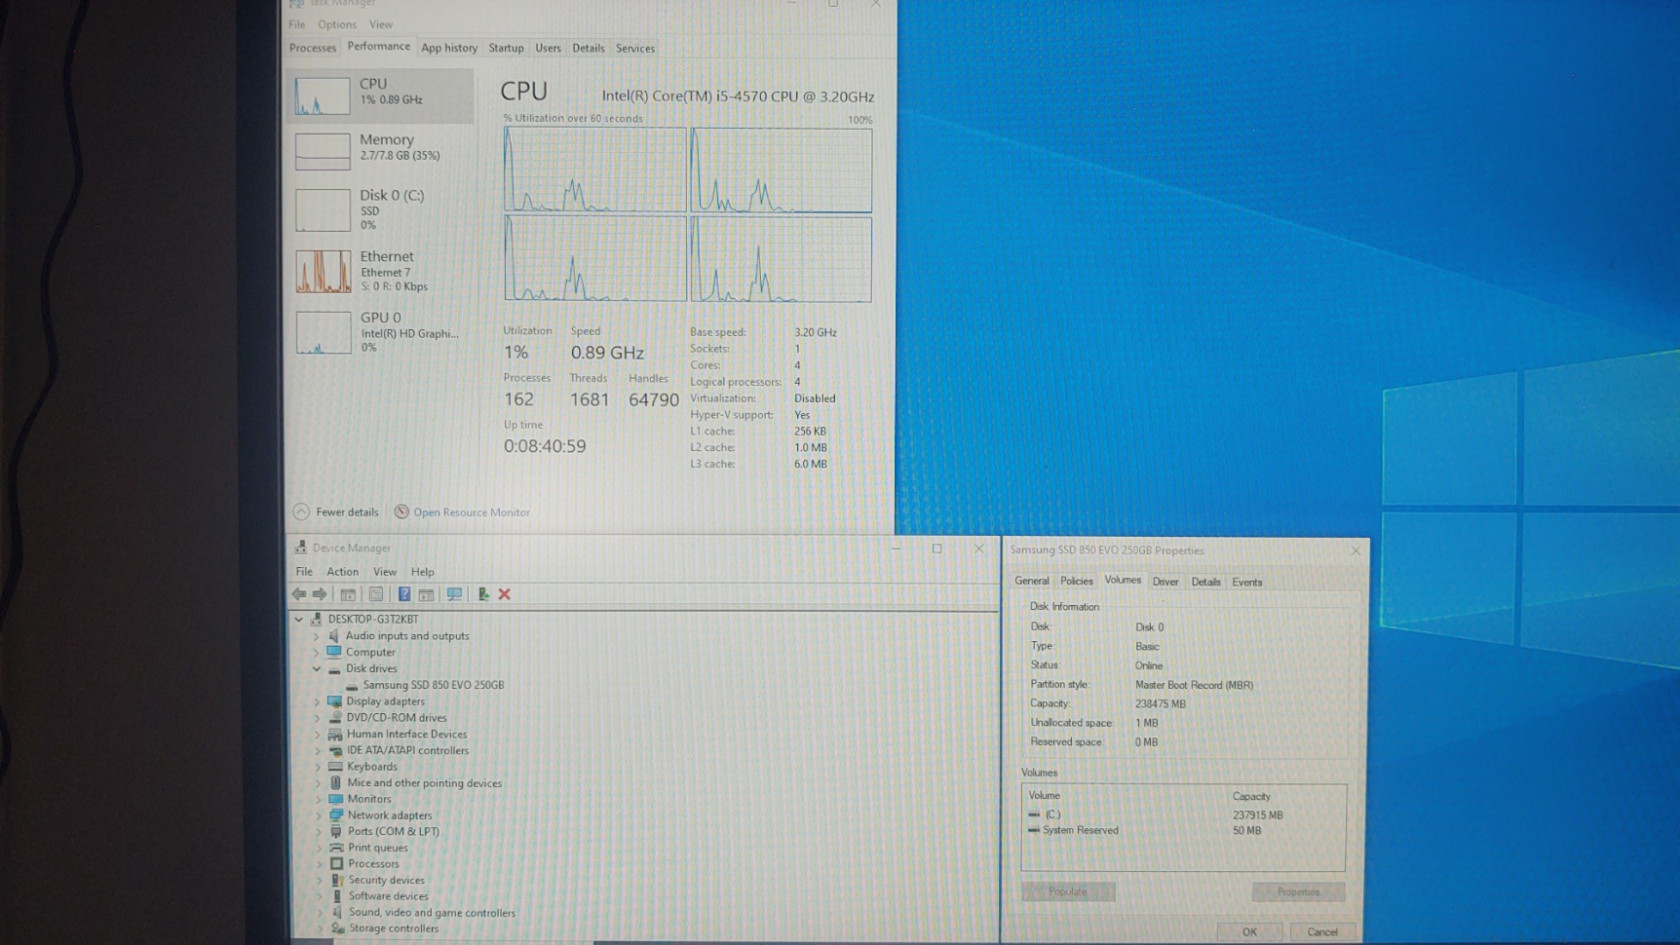
Task: Click the Back arrow in Device Manager toolbar
Action: coord(299,594)
